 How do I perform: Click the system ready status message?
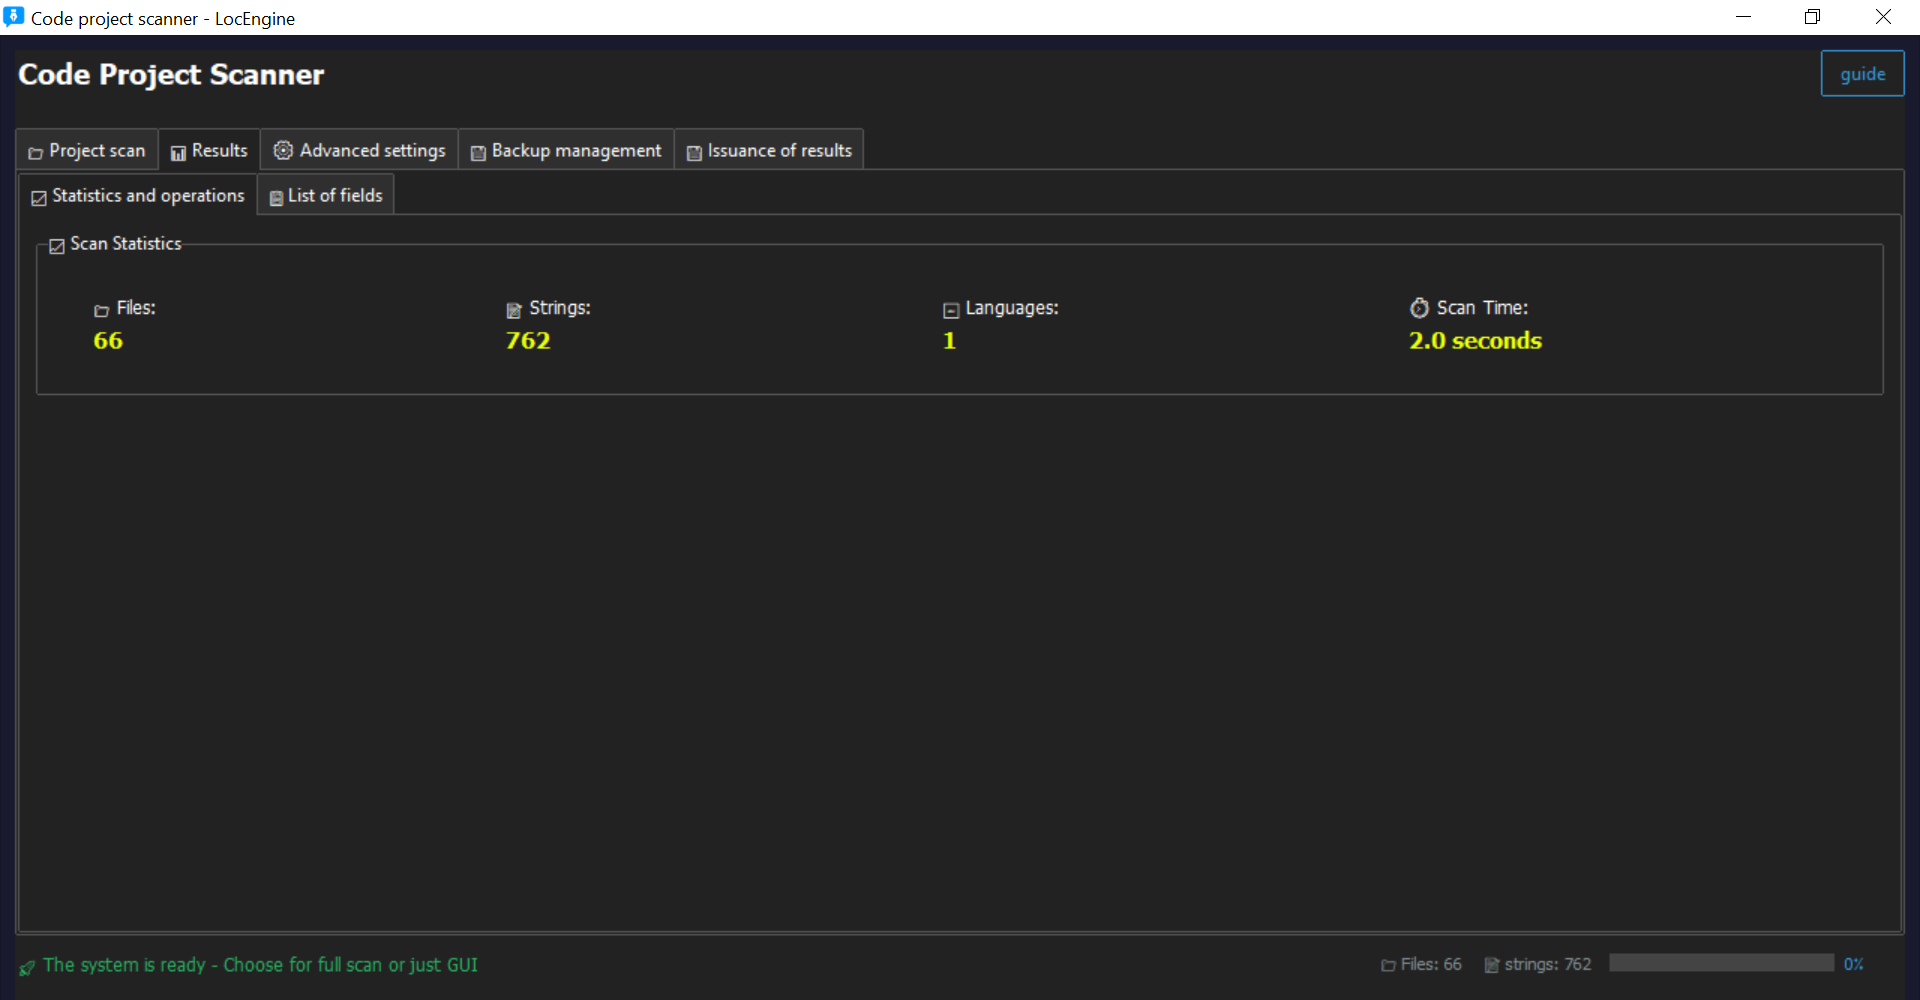[x=261, y=965]
